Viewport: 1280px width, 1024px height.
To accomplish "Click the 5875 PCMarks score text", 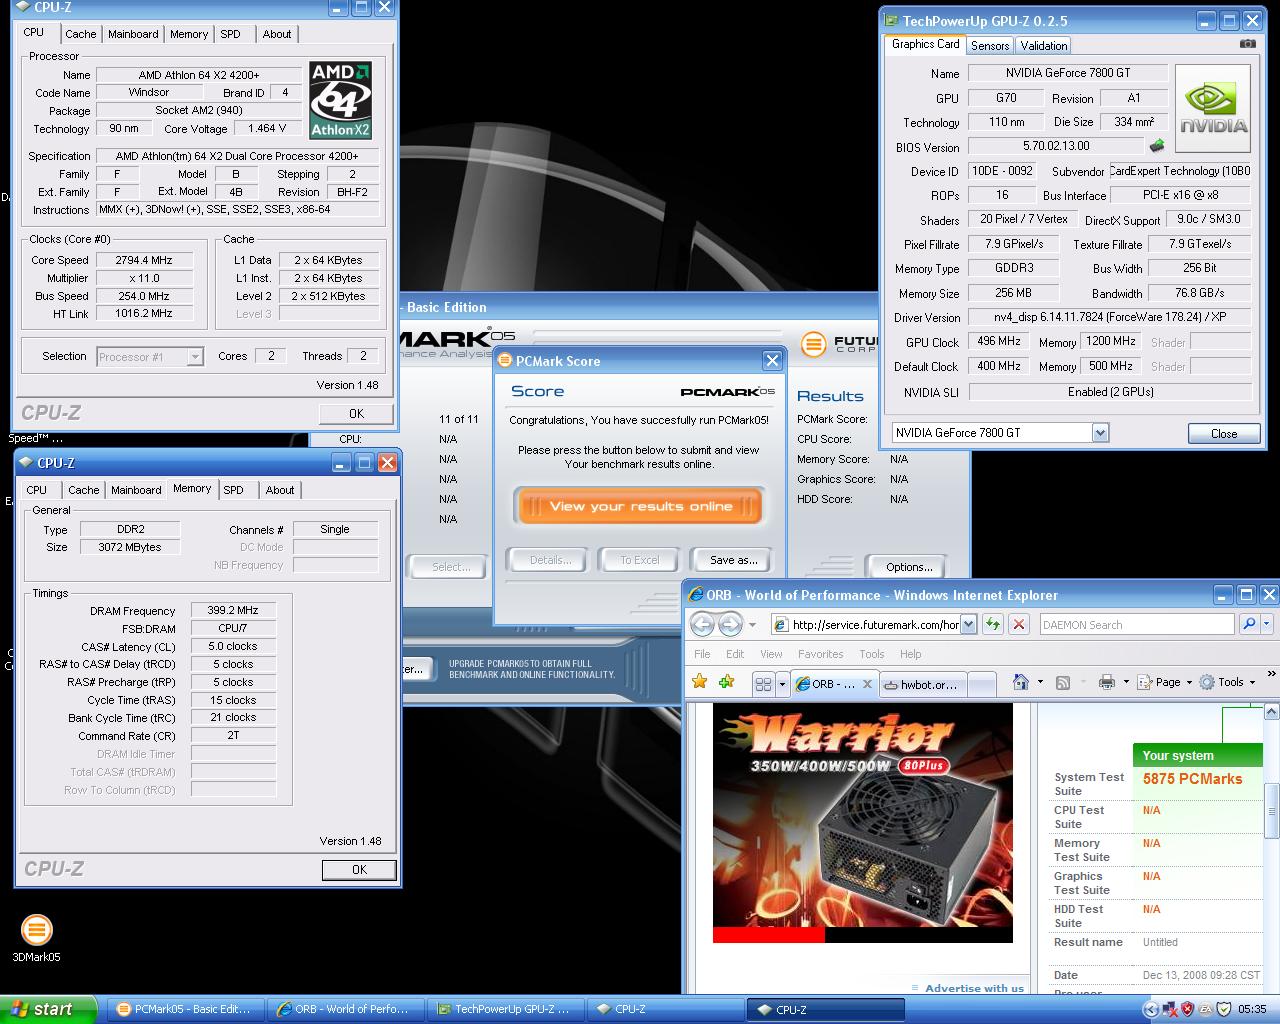I will 1192,779.
